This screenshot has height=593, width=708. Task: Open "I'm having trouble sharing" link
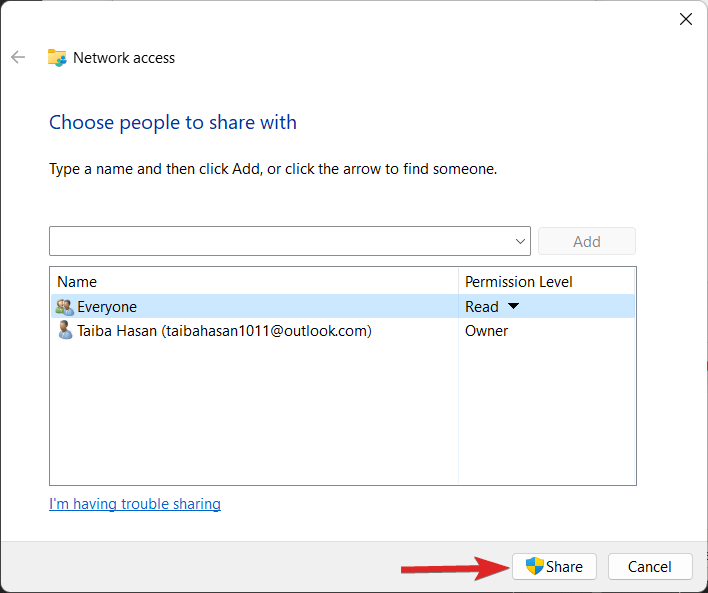tap(135, 504)
